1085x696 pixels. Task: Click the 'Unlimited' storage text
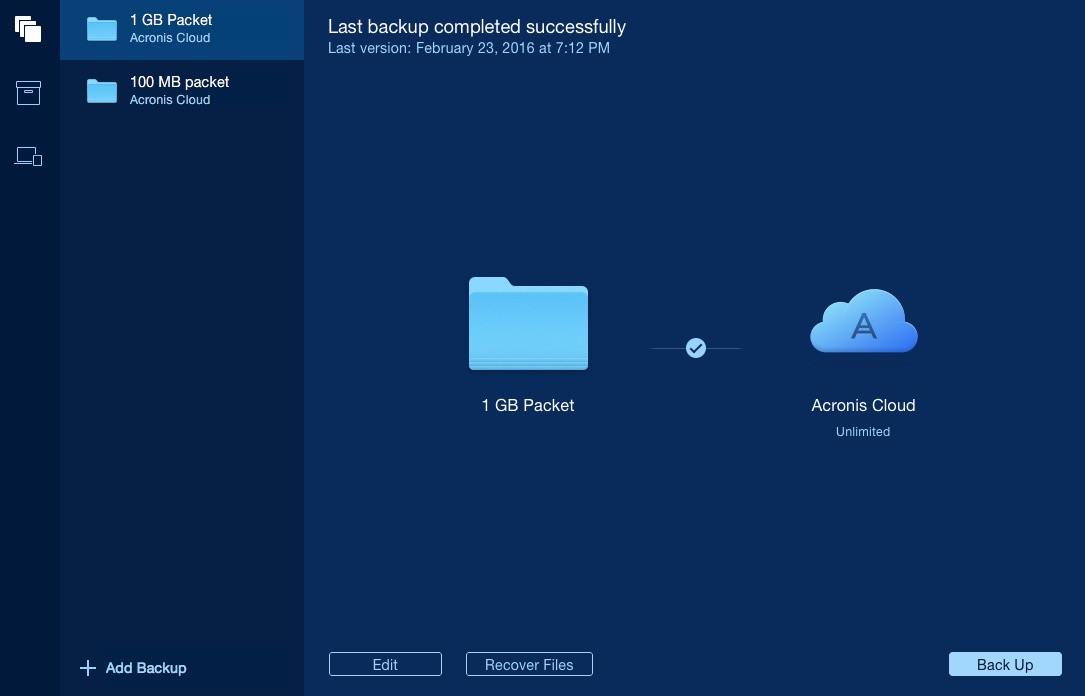tap(863, 432)
